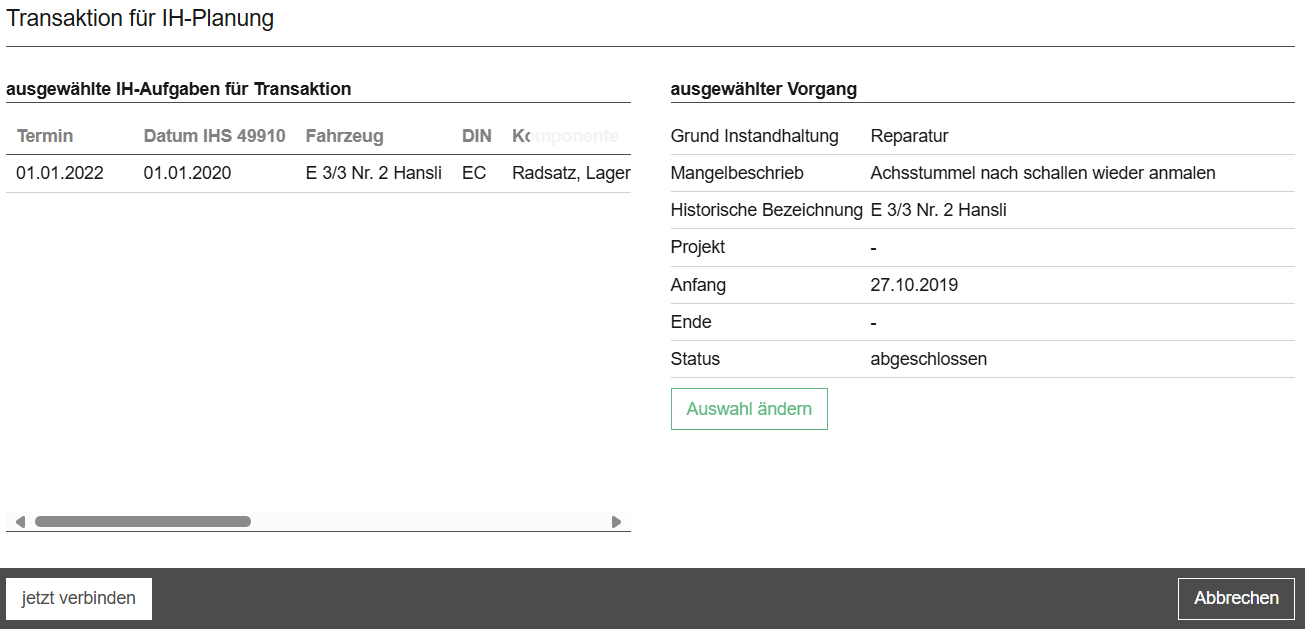Click the 01.01.2020 cell in the table
The width and height of the screenshot is (1305, 629).
tap(187, 173)
